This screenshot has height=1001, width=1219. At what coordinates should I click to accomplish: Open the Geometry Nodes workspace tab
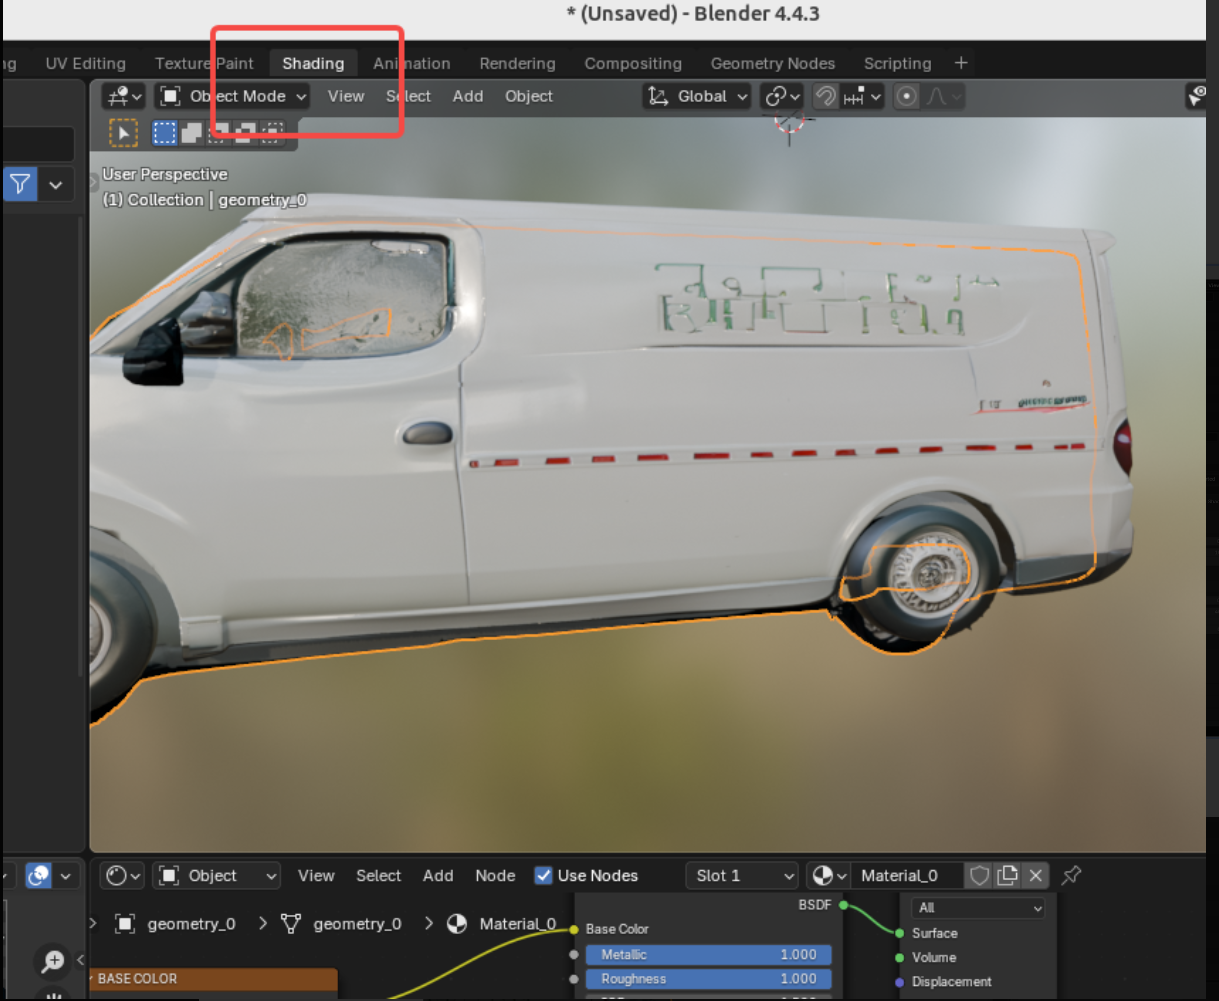click(772, 63)
